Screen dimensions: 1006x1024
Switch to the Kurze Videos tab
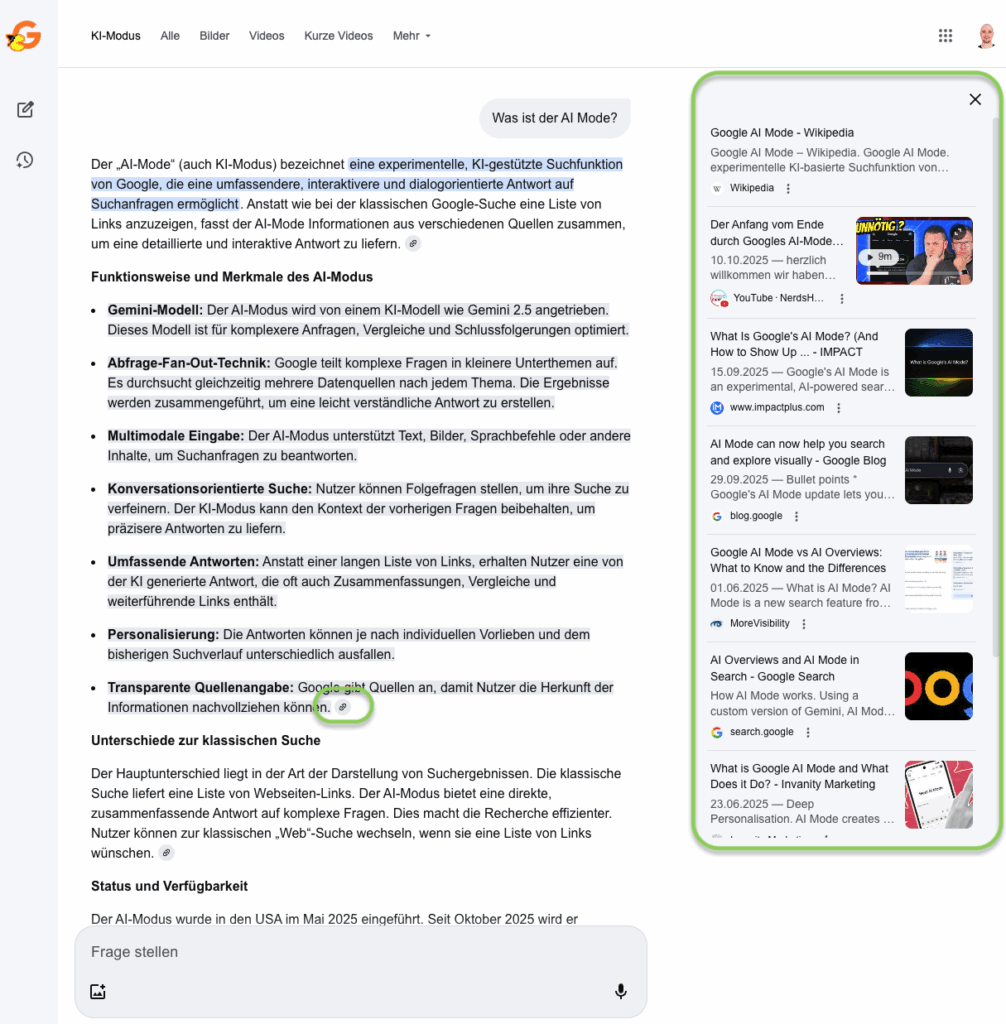pyautogui.click(x=338, y=36)
